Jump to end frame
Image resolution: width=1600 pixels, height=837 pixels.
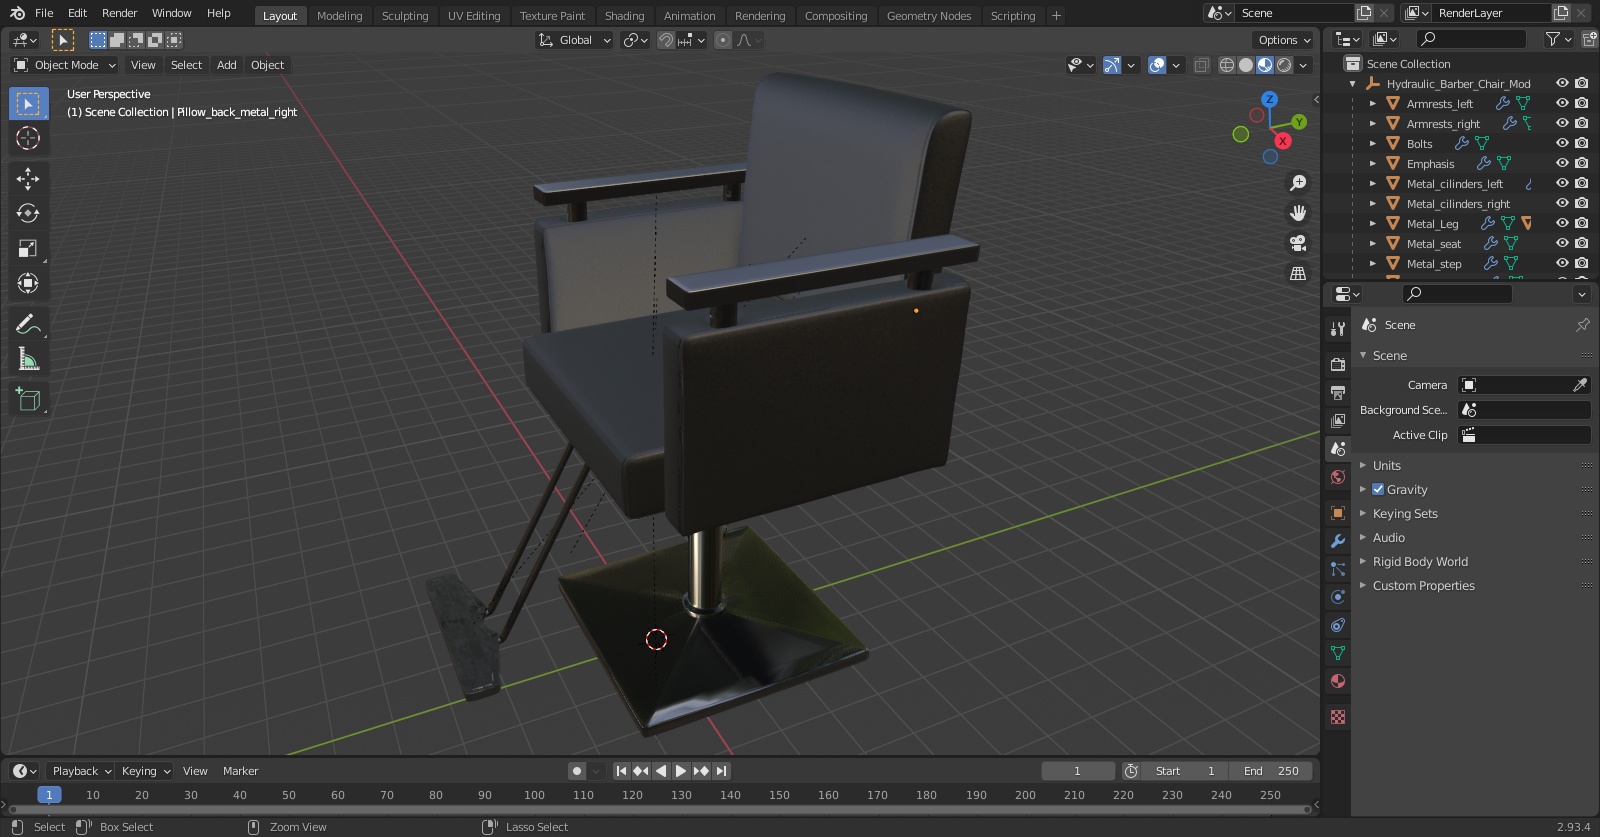[x=721, y=771]
